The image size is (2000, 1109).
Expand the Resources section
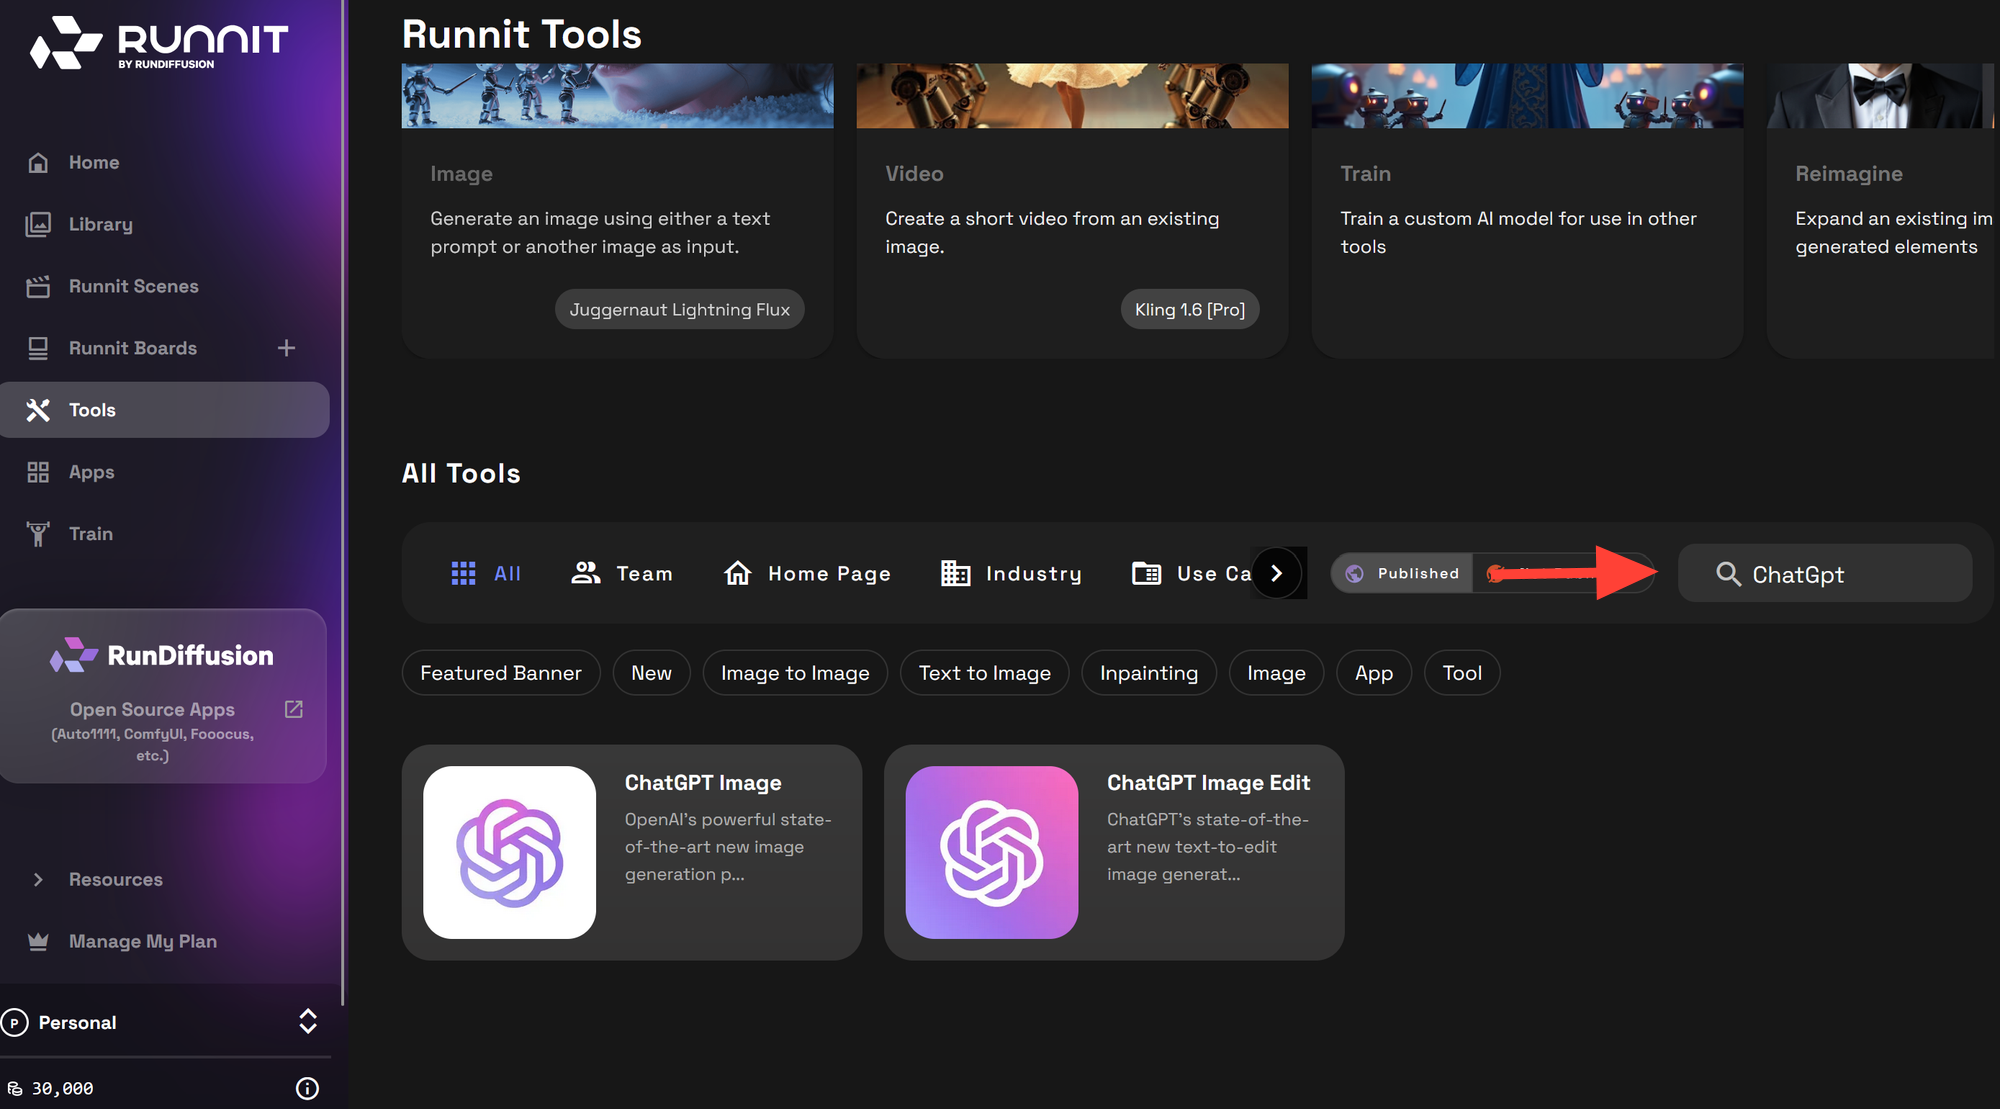(x=115, y=879)
